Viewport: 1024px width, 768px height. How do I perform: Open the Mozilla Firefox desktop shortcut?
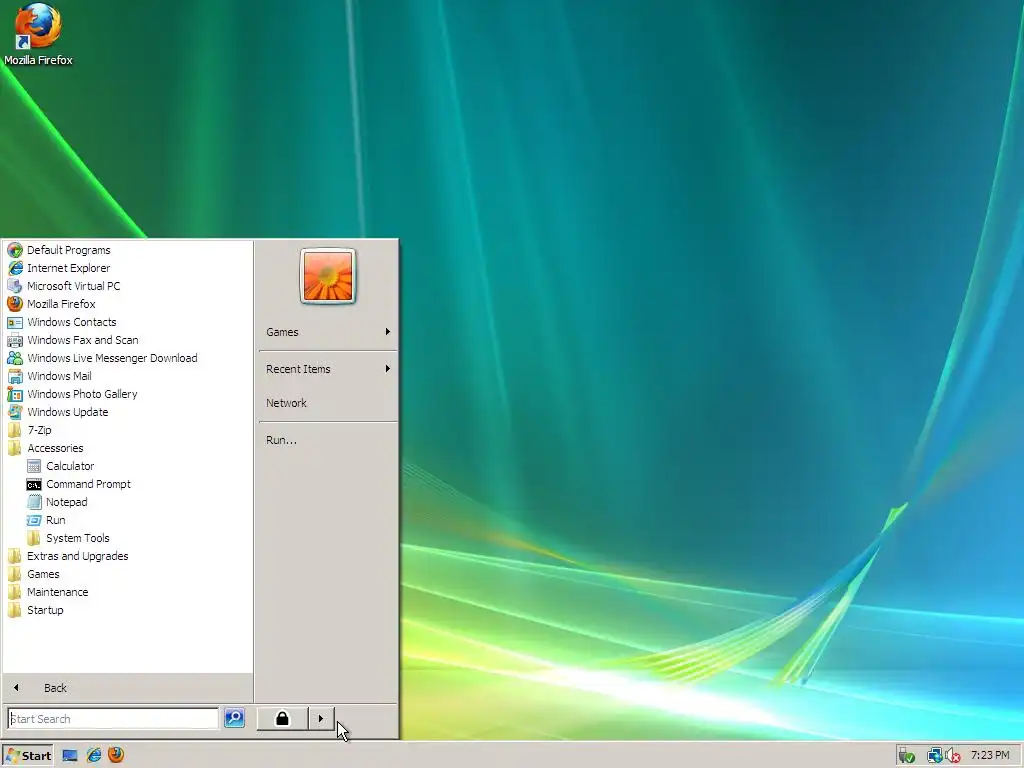click(x=38, y=34)
